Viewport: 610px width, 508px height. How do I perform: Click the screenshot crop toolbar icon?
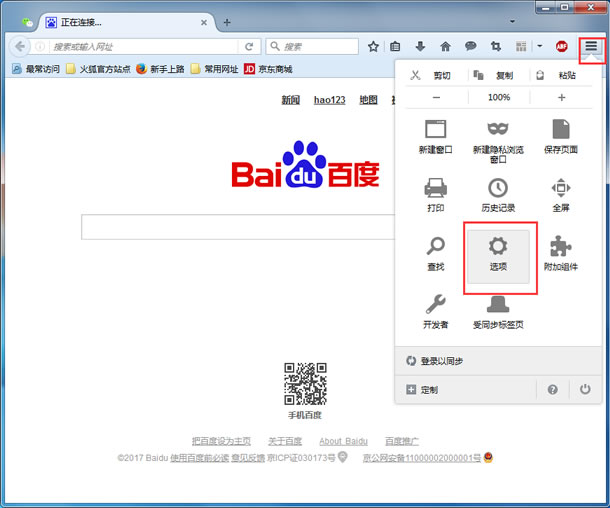pyautogui.click(x=496, y=47)
